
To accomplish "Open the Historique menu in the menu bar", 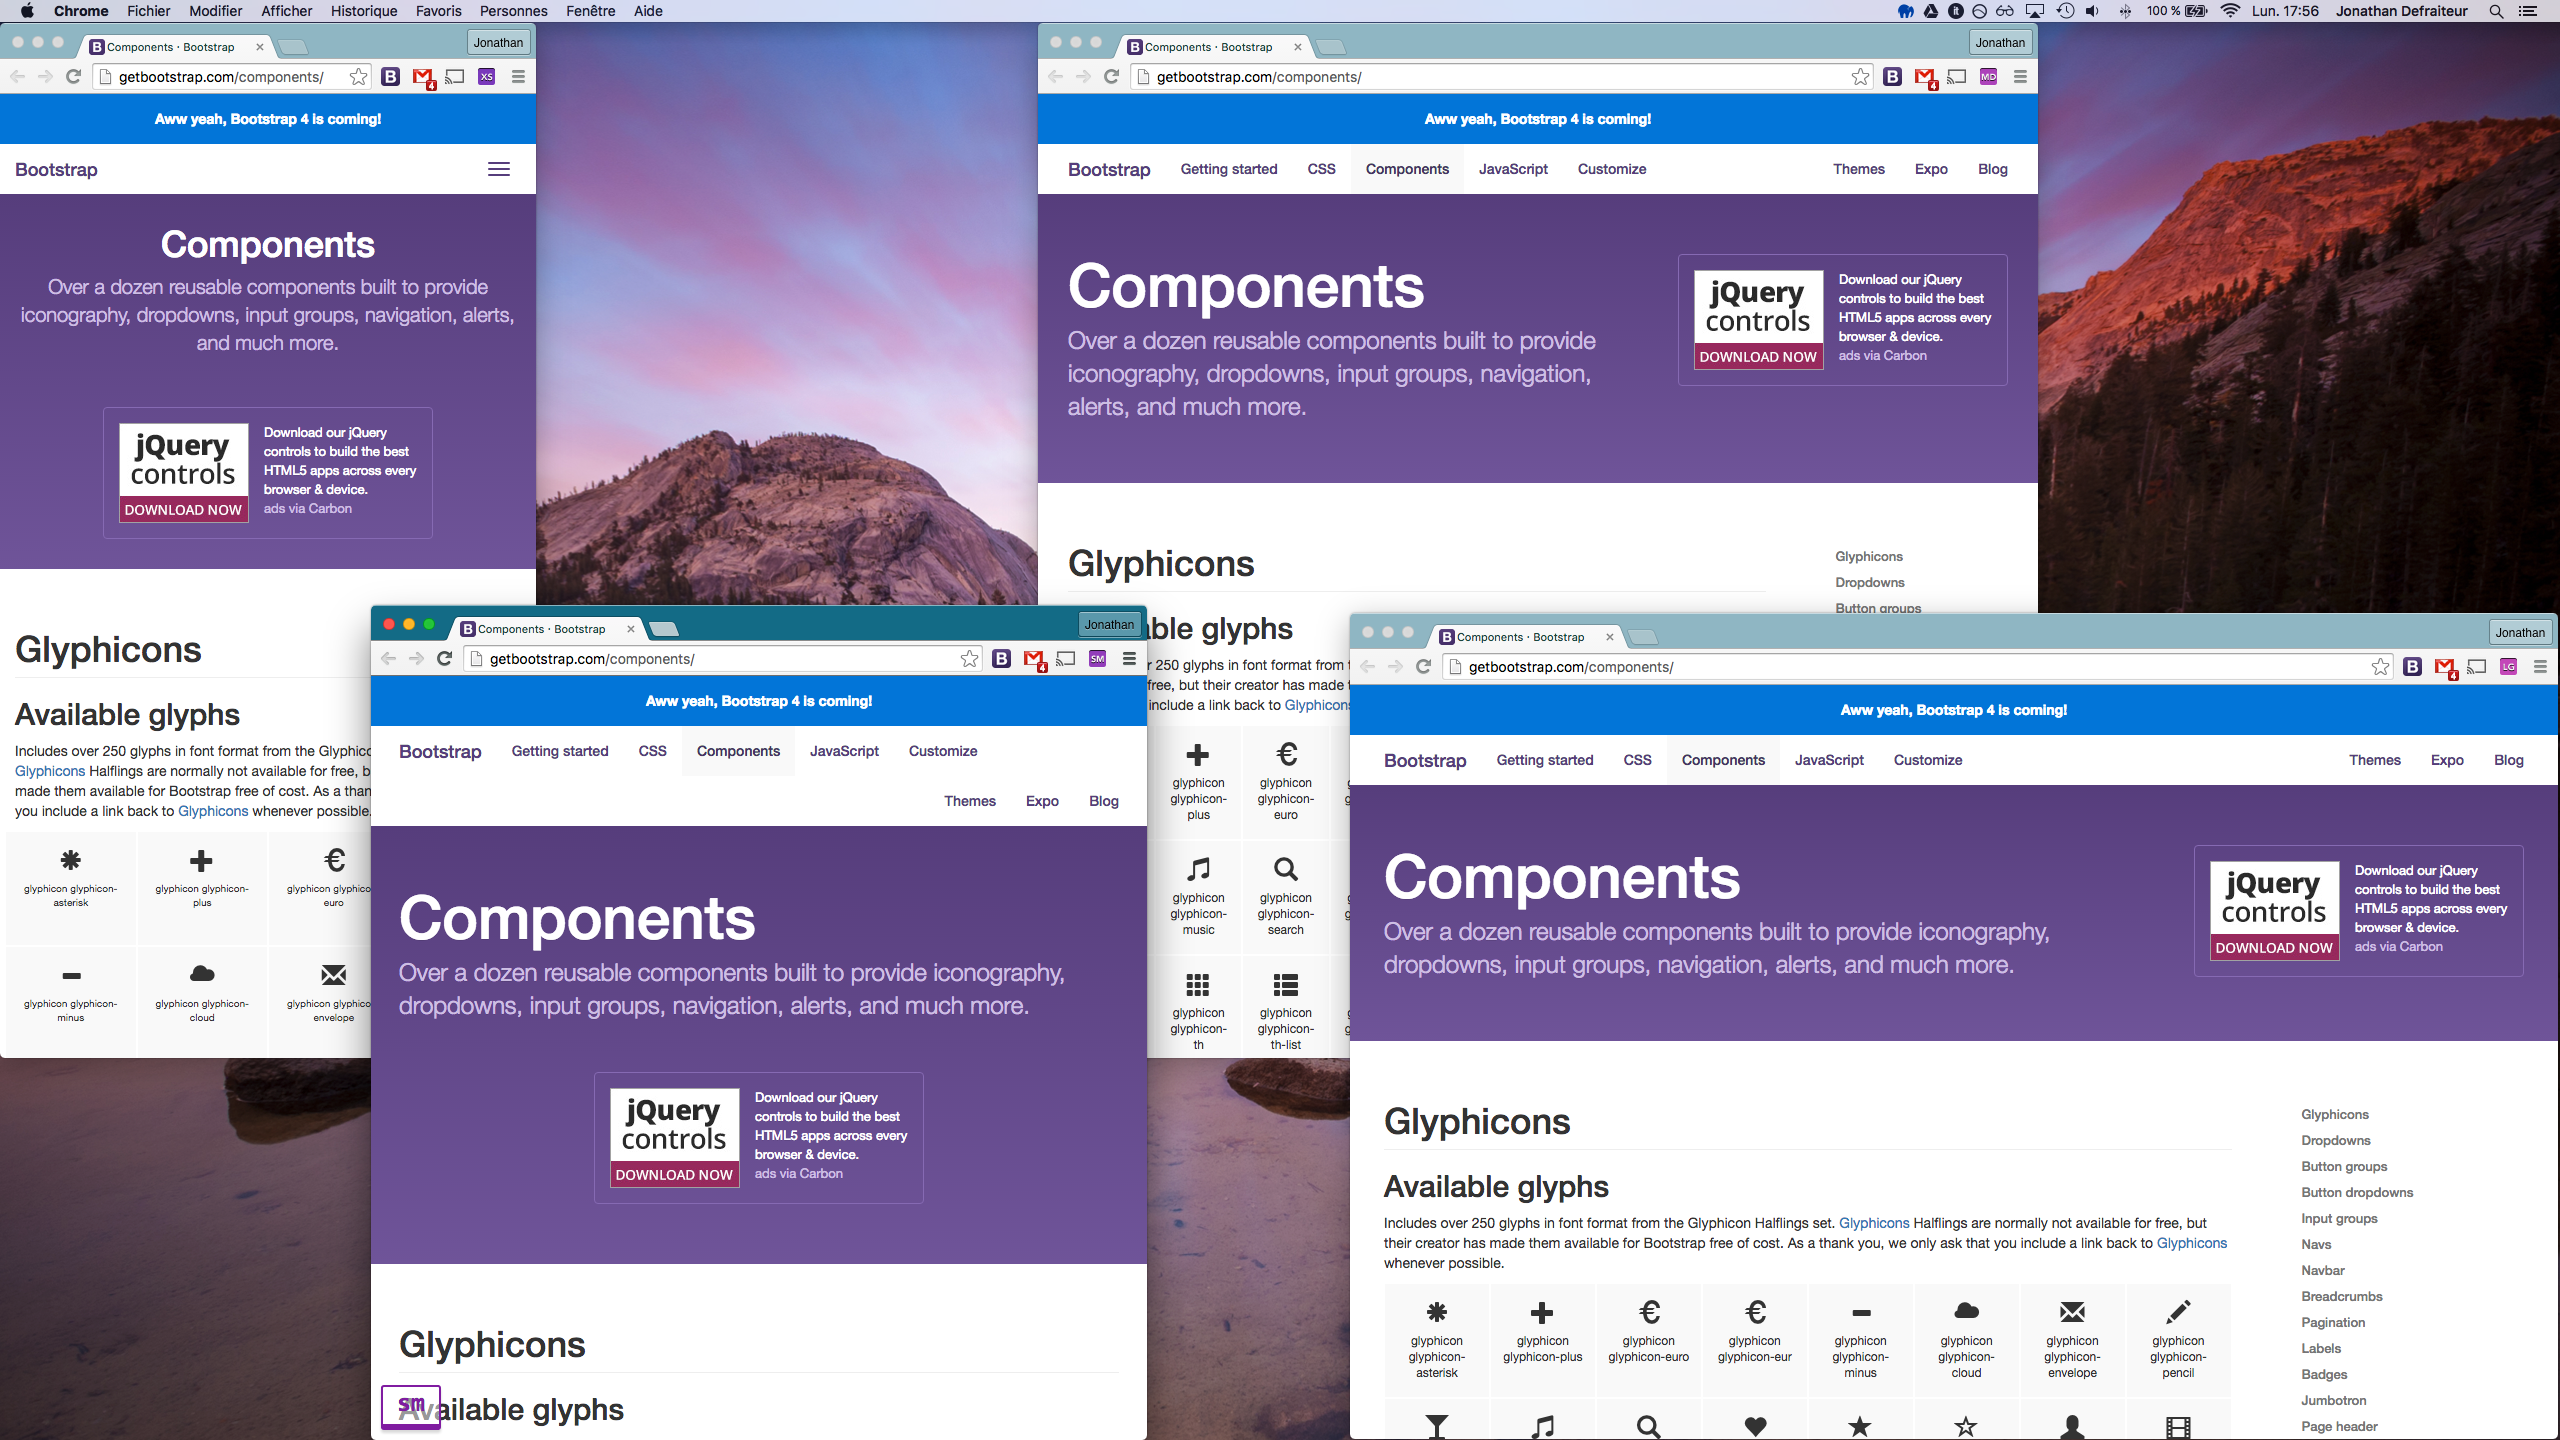I will (x=362, y=11).
